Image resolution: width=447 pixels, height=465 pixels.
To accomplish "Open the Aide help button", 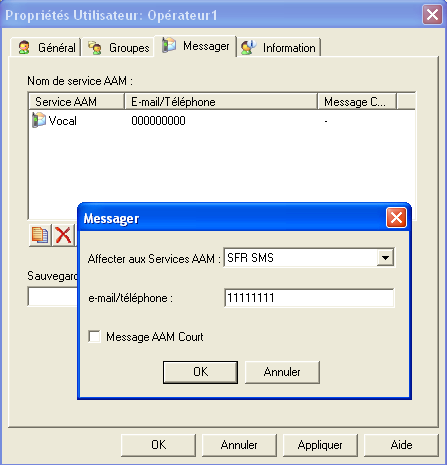I will coord(401,445).
